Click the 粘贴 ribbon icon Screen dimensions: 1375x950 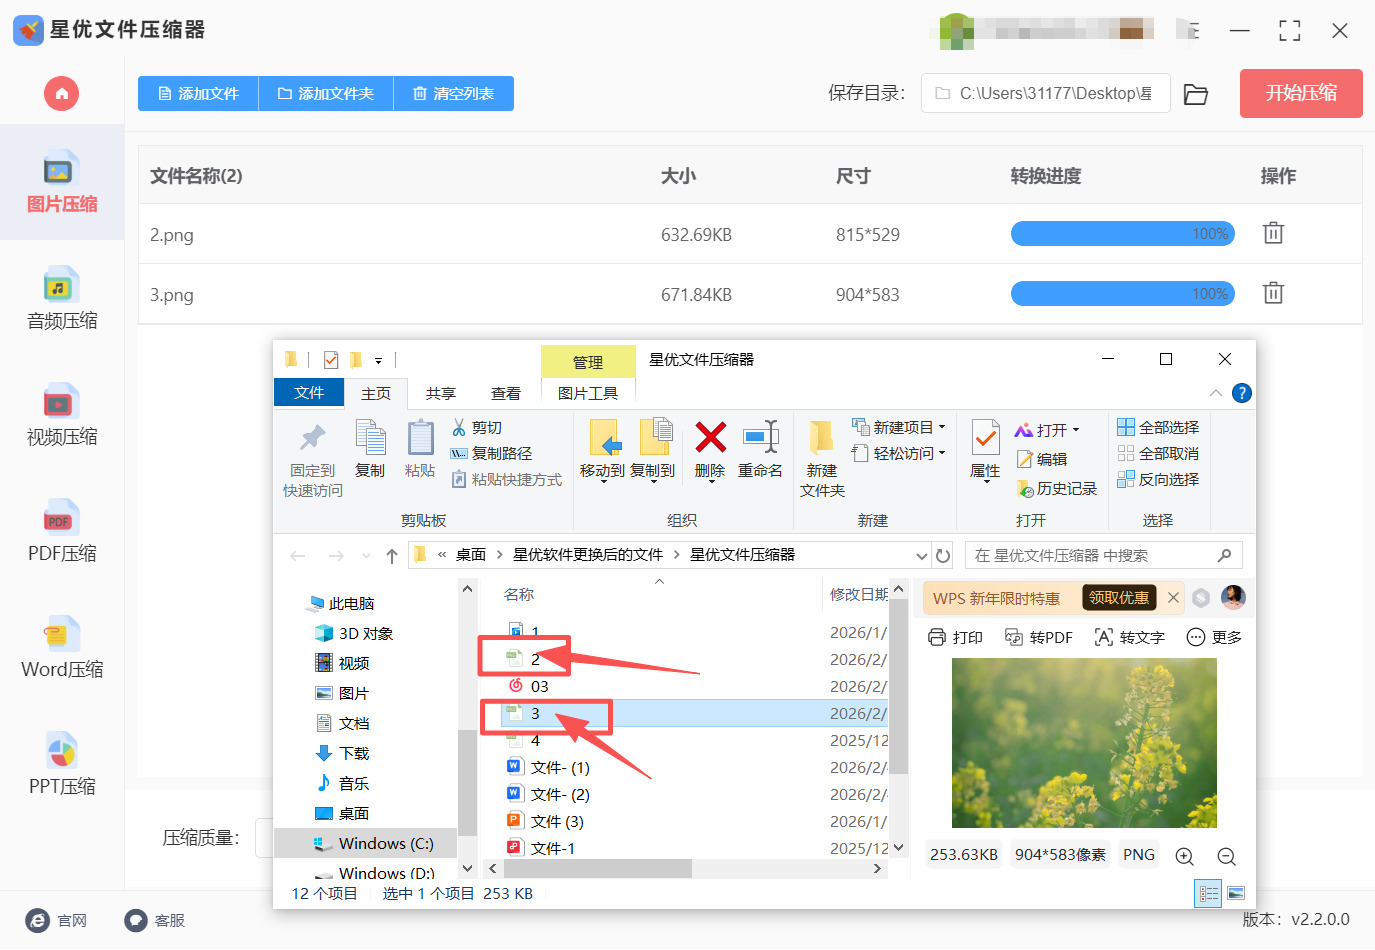click(420, 449)
